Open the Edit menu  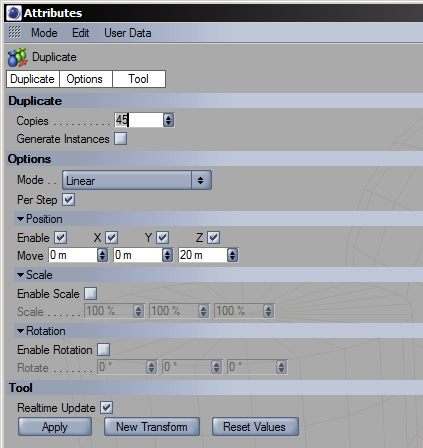tap(81, 33)
